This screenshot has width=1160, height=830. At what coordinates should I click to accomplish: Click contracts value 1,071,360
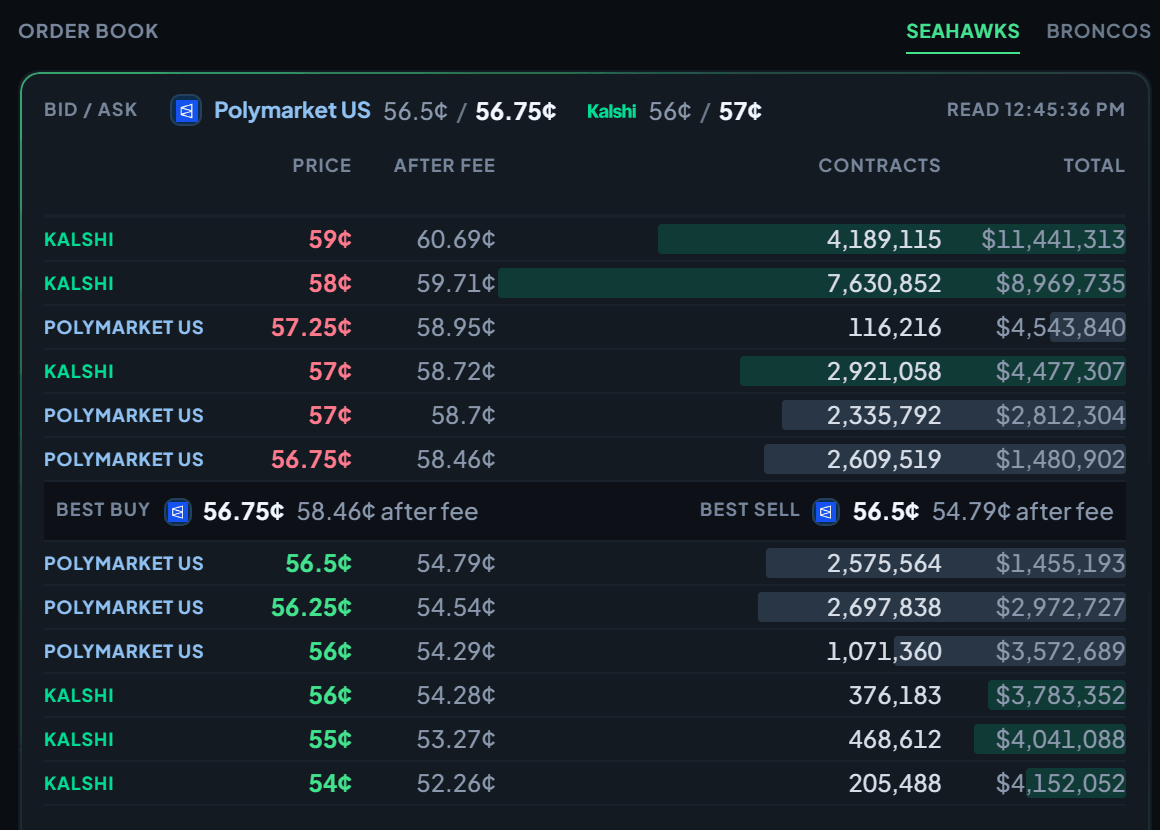(883, 651)
